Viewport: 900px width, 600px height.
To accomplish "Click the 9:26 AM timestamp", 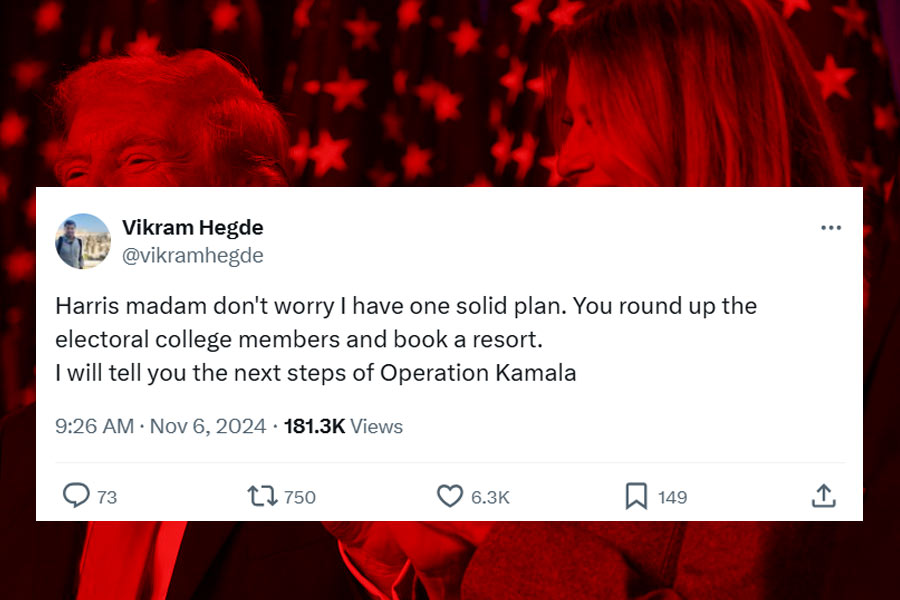I will point(94,426).
